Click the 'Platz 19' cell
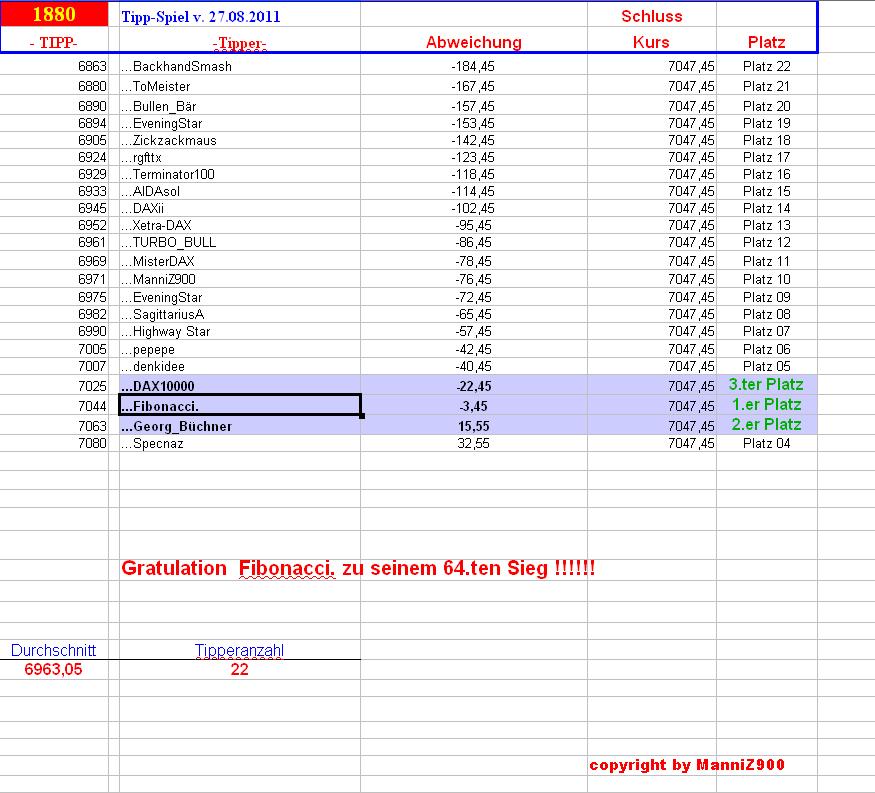Screen dimensions: 875x793 767,123
